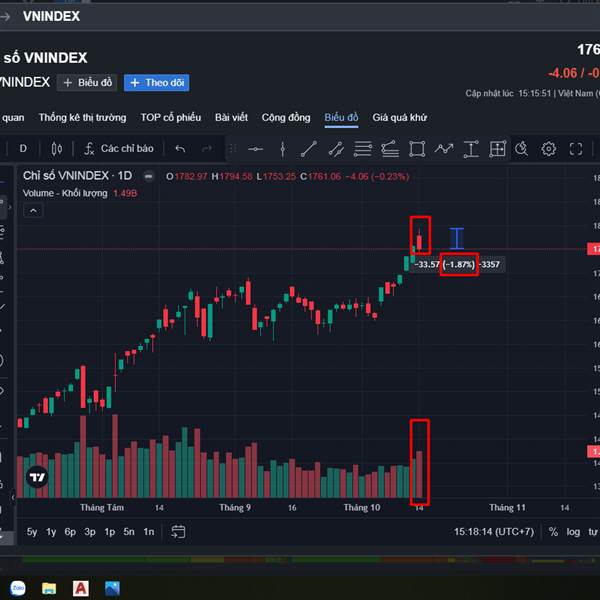The image size is (600, 600).
Task: Set chart range to 6p
Action: click(70, 532)
